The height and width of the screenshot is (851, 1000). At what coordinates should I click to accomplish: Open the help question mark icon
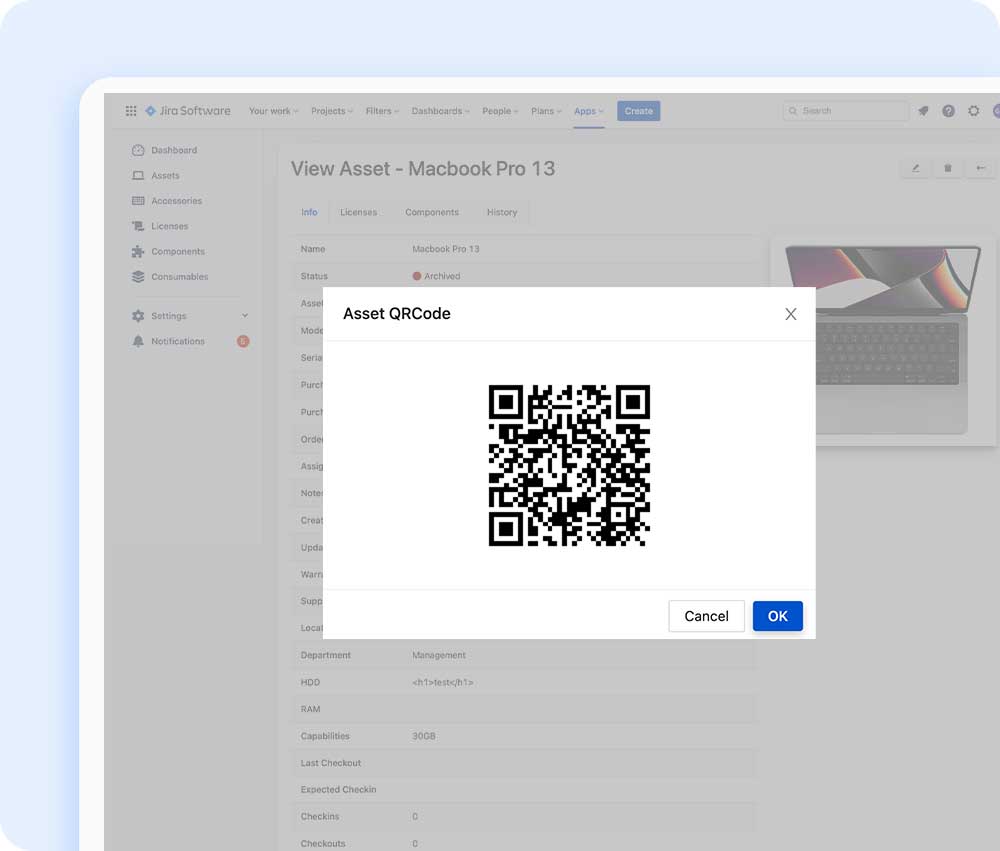coord(948,111)
